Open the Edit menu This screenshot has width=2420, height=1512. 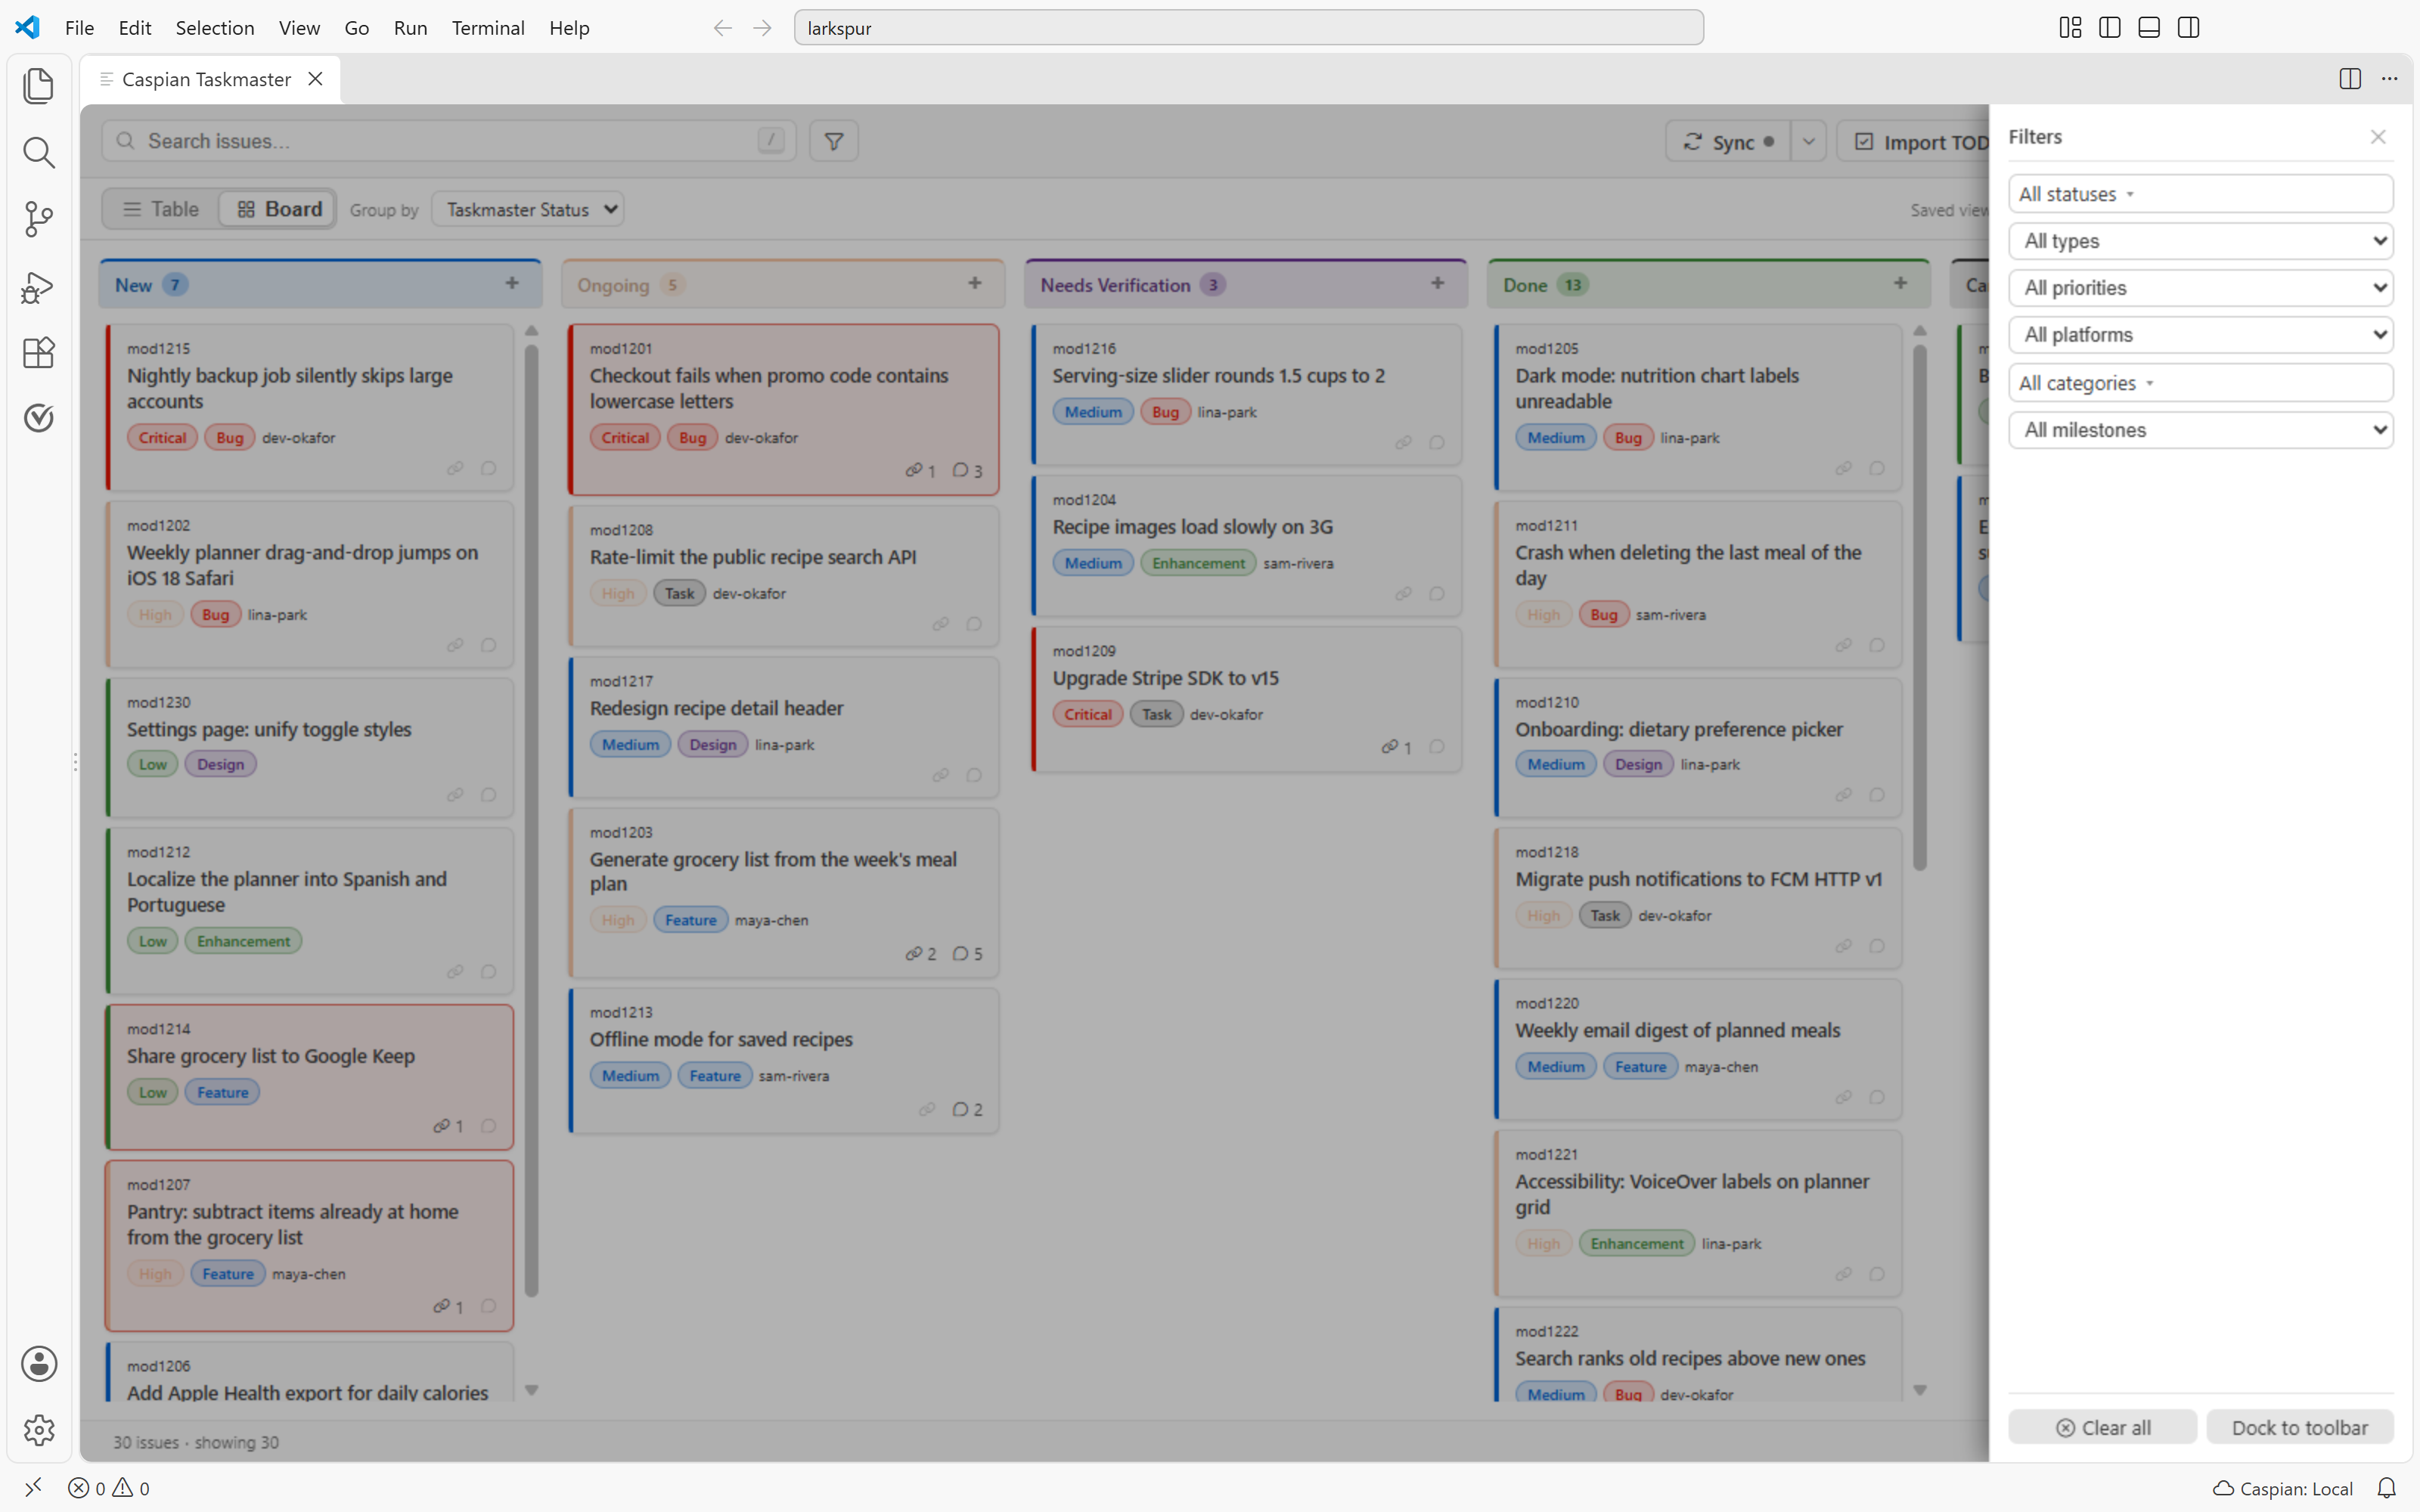coord(134,28)
